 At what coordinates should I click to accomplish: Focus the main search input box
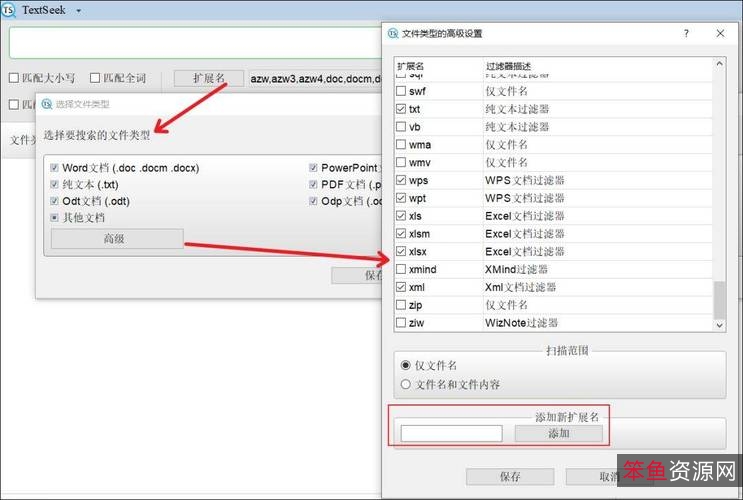point(195,42)
